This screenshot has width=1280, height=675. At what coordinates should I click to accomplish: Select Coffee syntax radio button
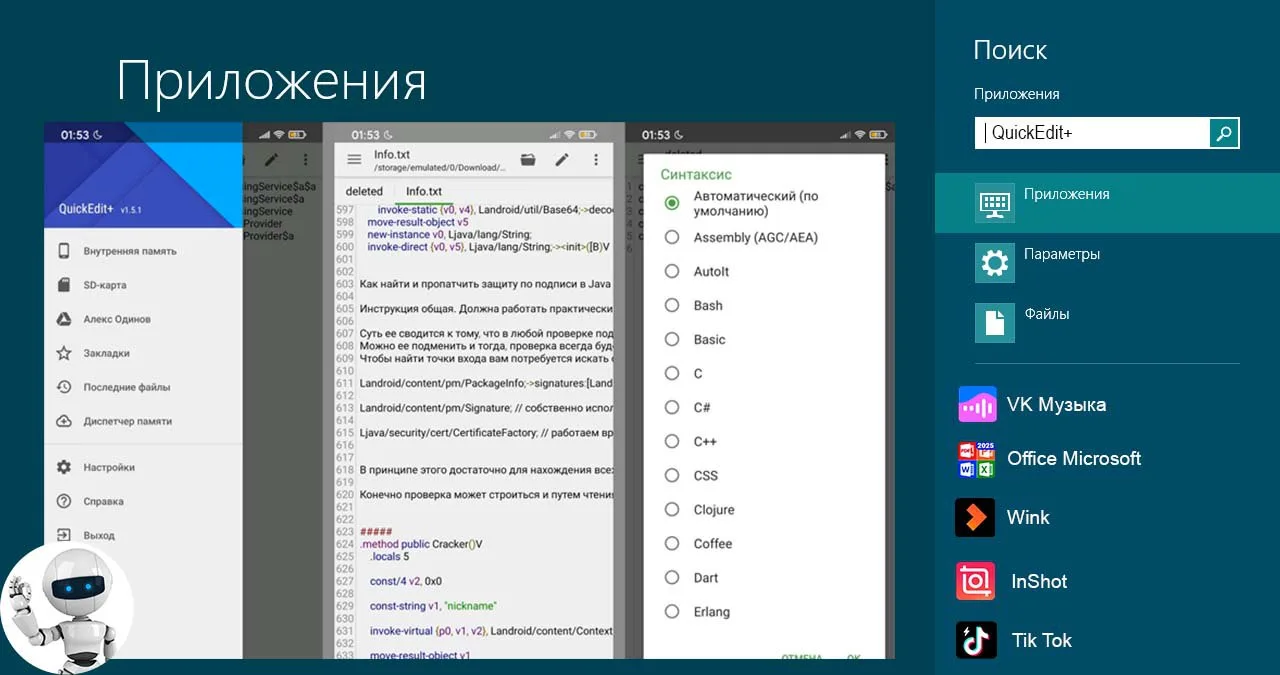672,543
